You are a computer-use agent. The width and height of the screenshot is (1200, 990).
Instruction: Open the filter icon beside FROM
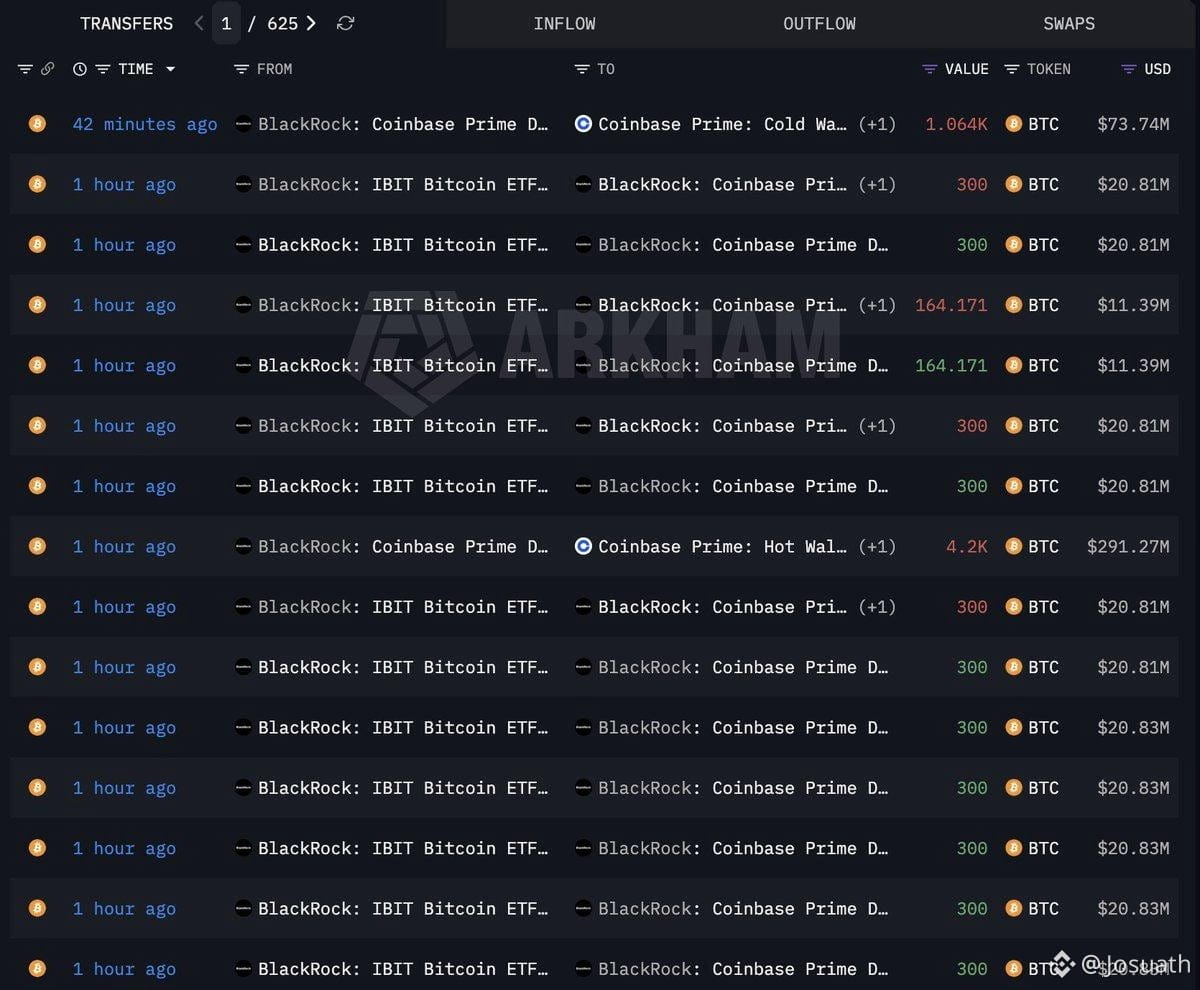241,69
